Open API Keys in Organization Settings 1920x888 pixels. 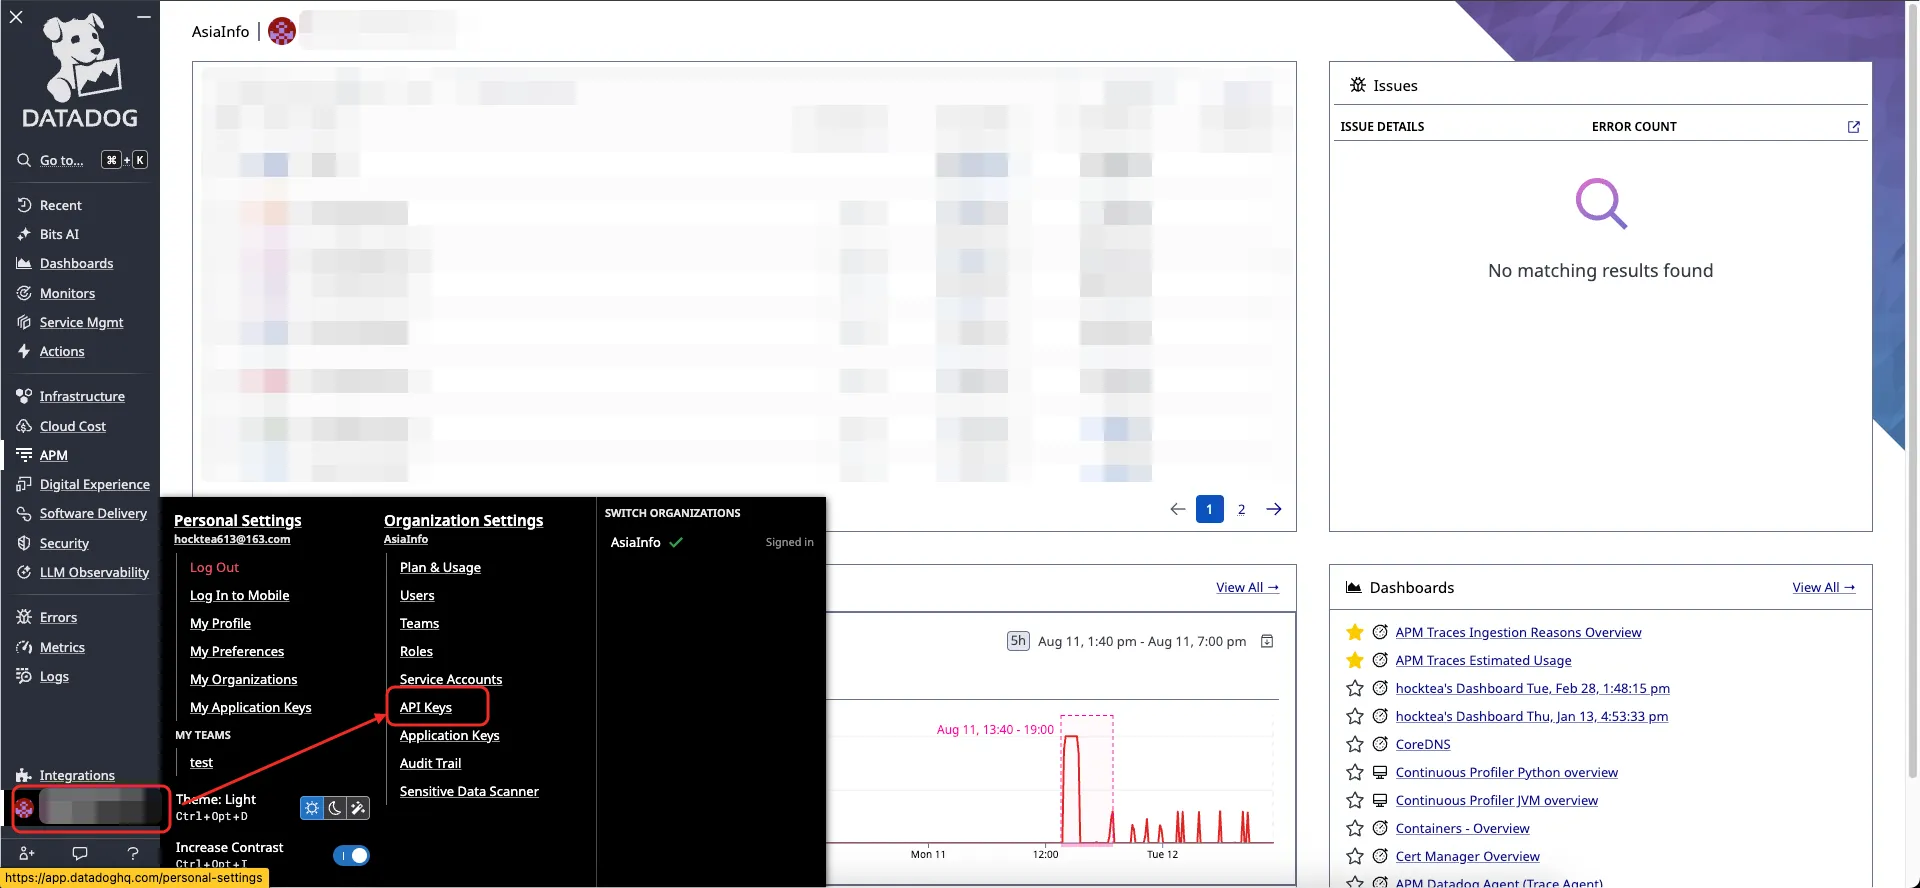click(426, 707)
